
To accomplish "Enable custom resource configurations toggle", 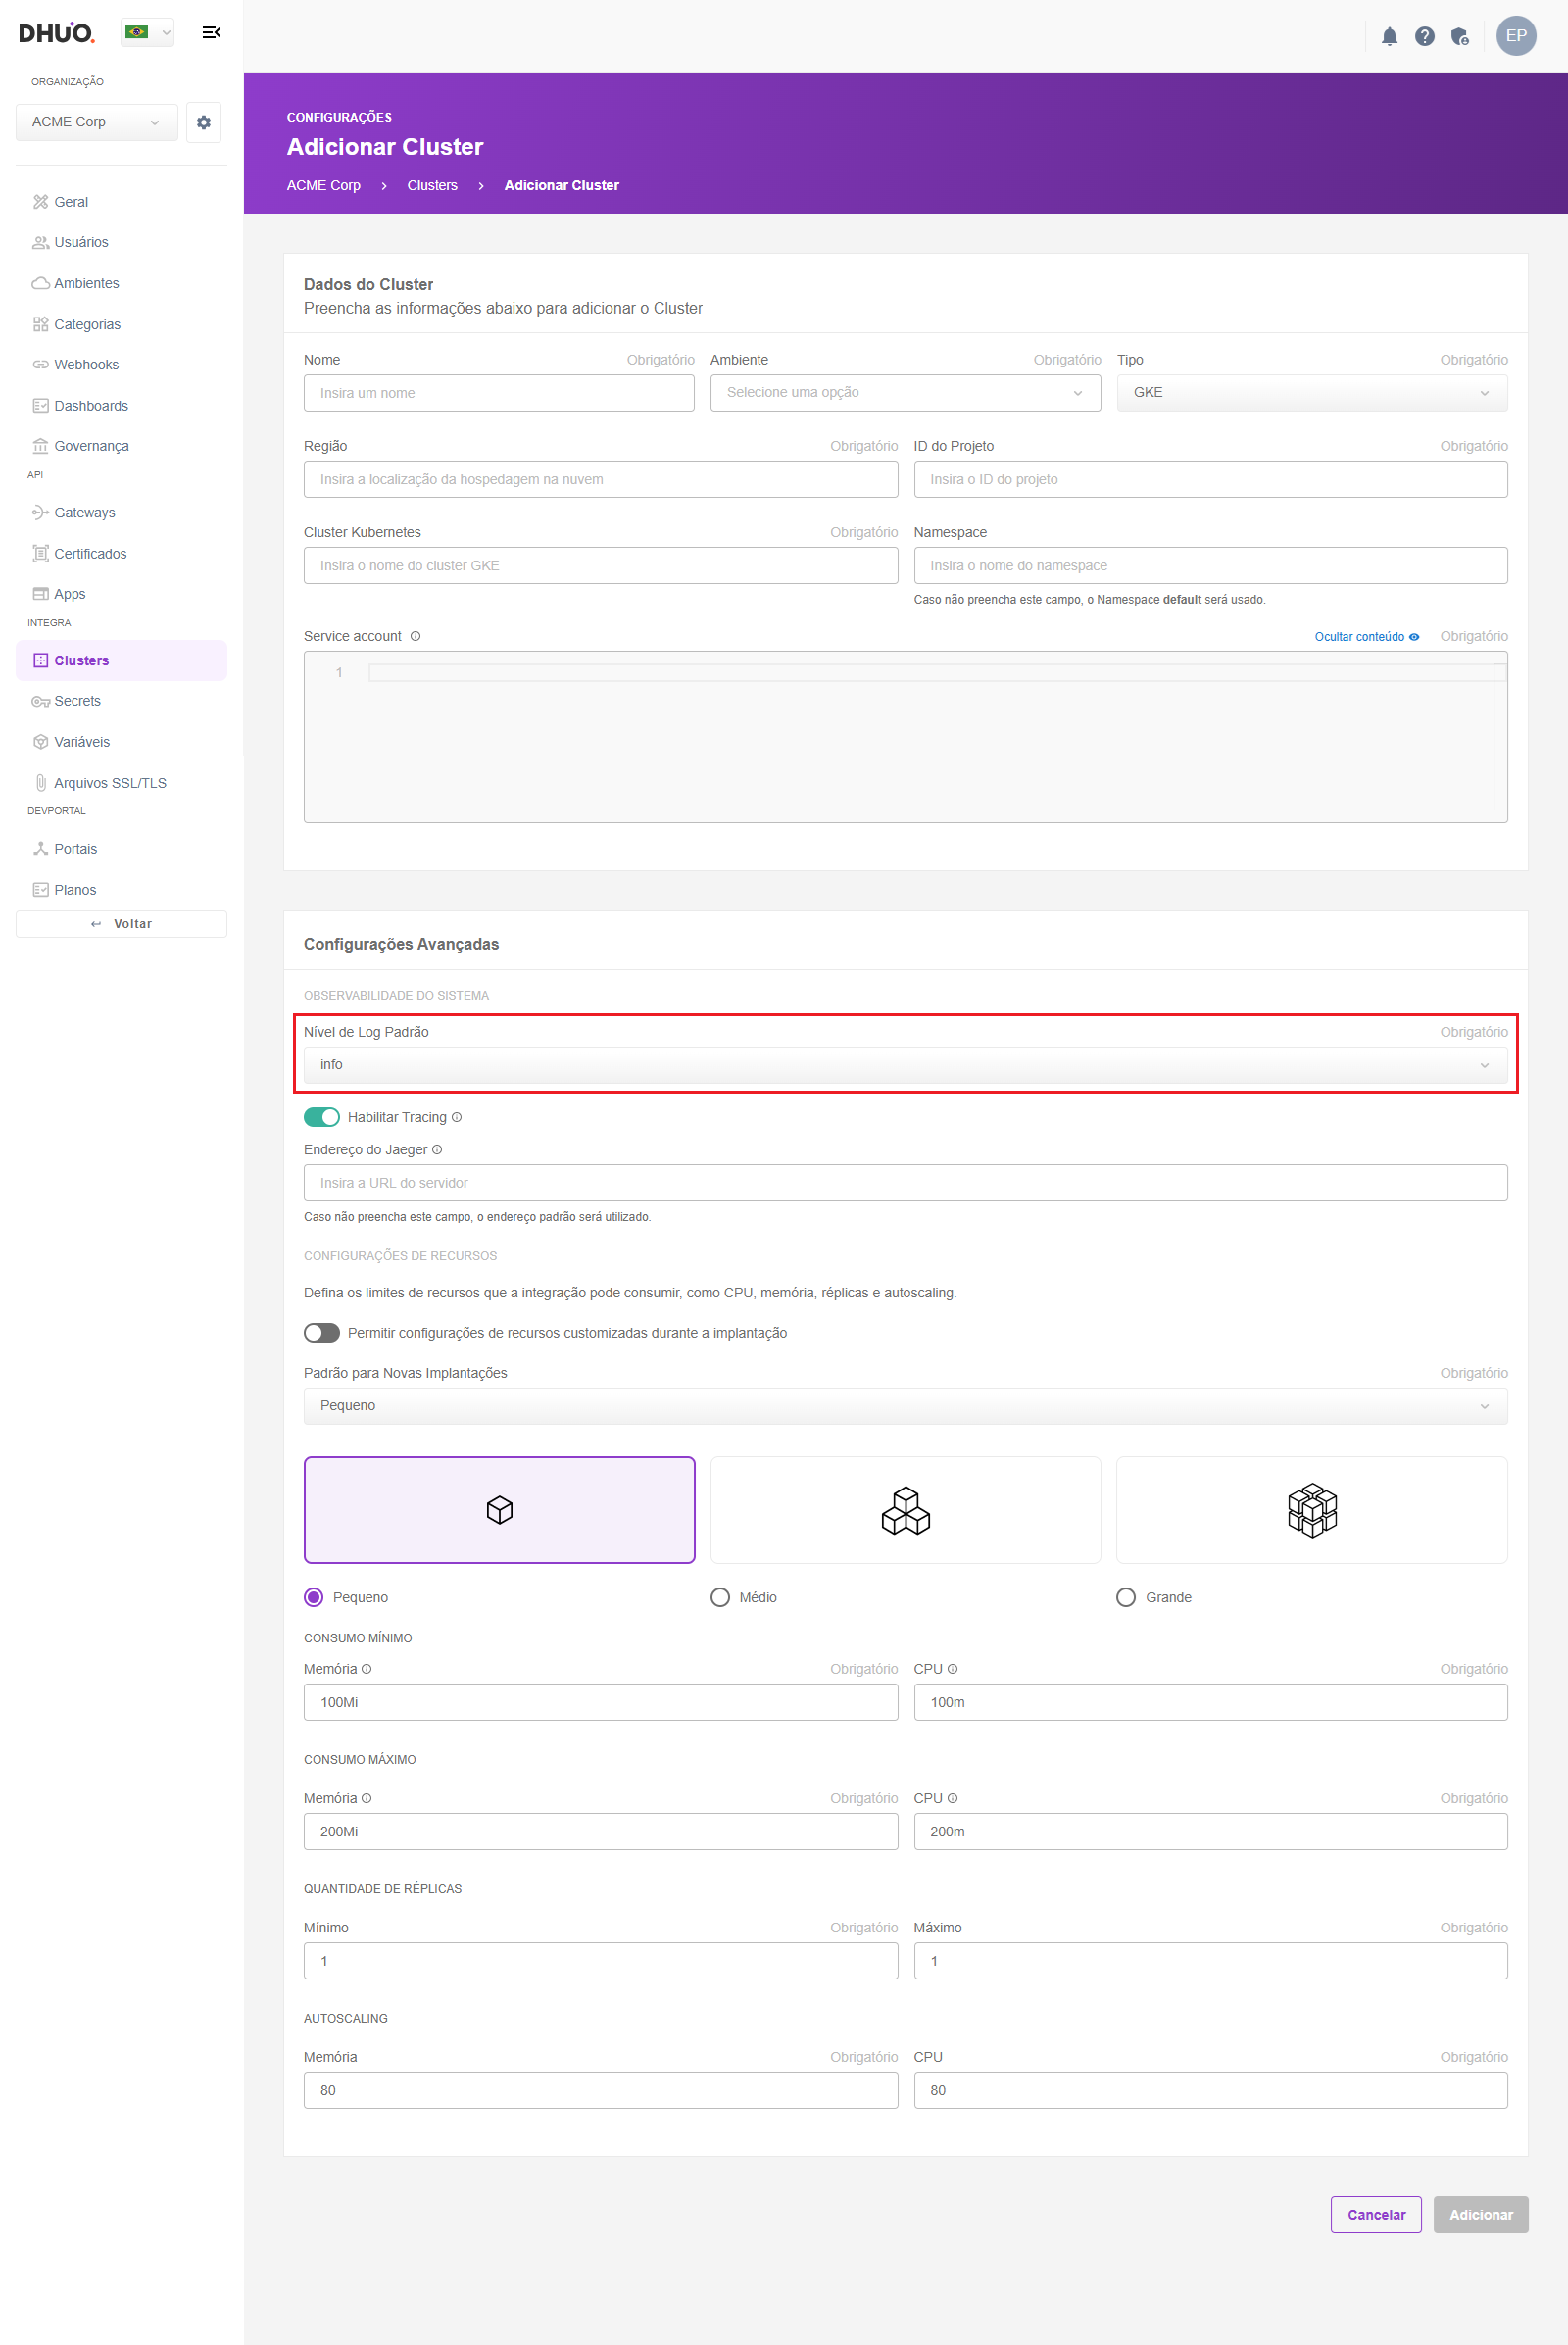I will [x=322, y=1332].
